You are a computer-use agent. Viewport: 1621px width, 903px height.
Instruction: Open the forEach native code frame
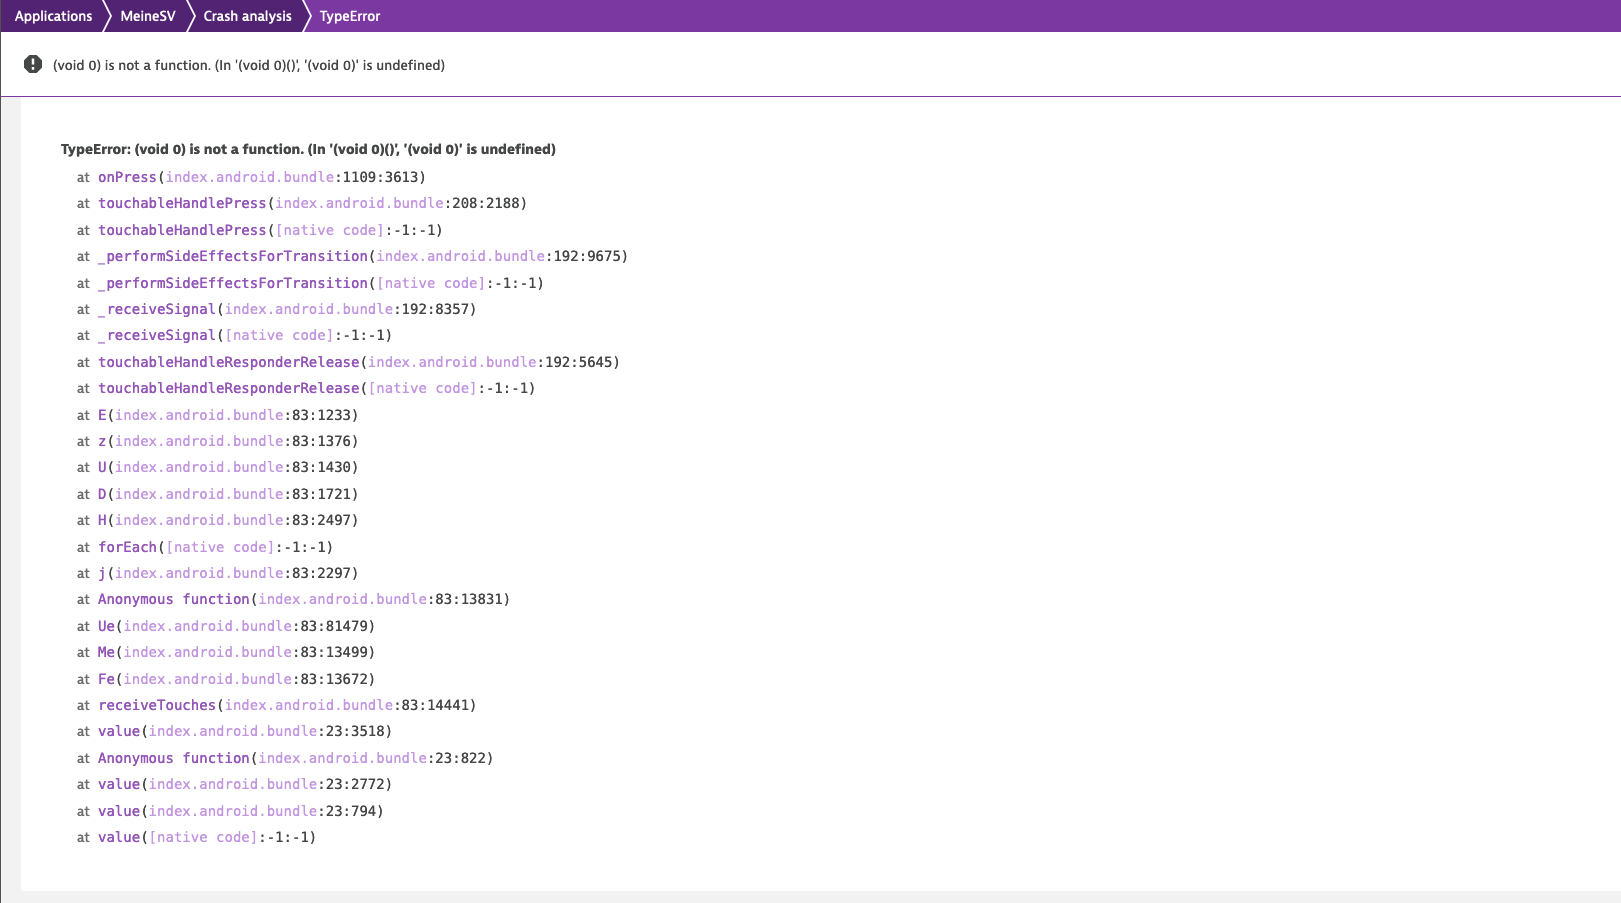(x=127, y=547)
